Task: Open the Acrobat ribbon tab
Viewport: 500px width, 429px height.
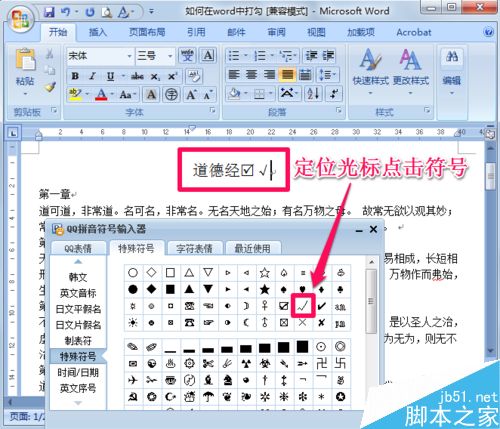Action: pyautogui.click(x=414, y=32)
